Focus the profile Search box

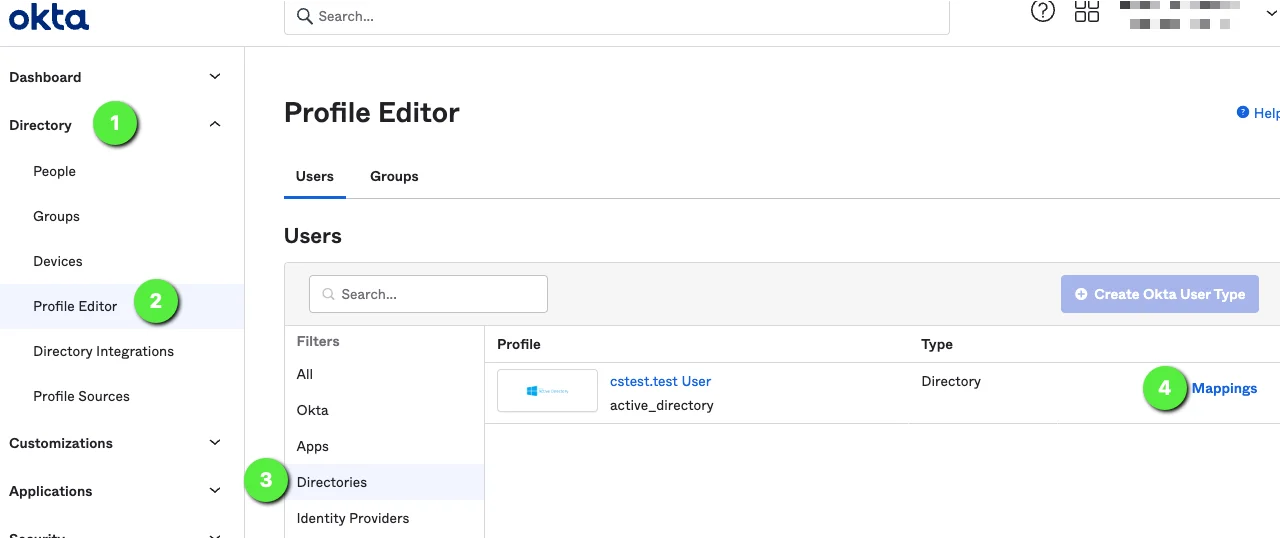[x=428, y=294]
